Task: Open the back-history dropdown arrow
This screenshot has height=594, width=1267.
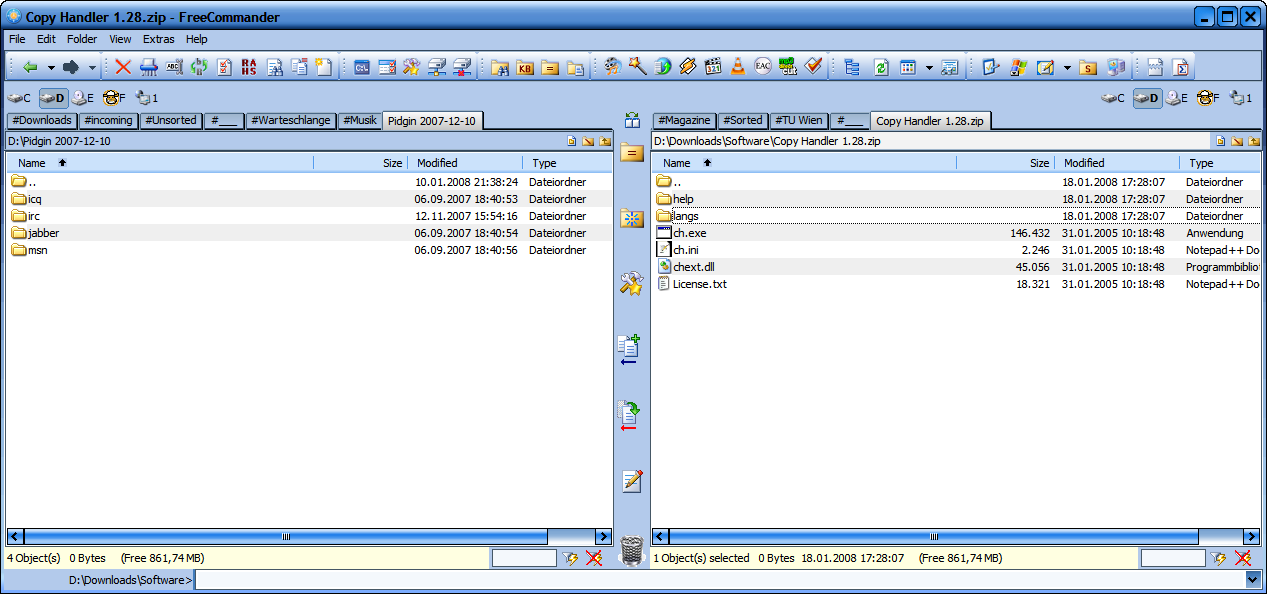Action: tap(51, 68)
